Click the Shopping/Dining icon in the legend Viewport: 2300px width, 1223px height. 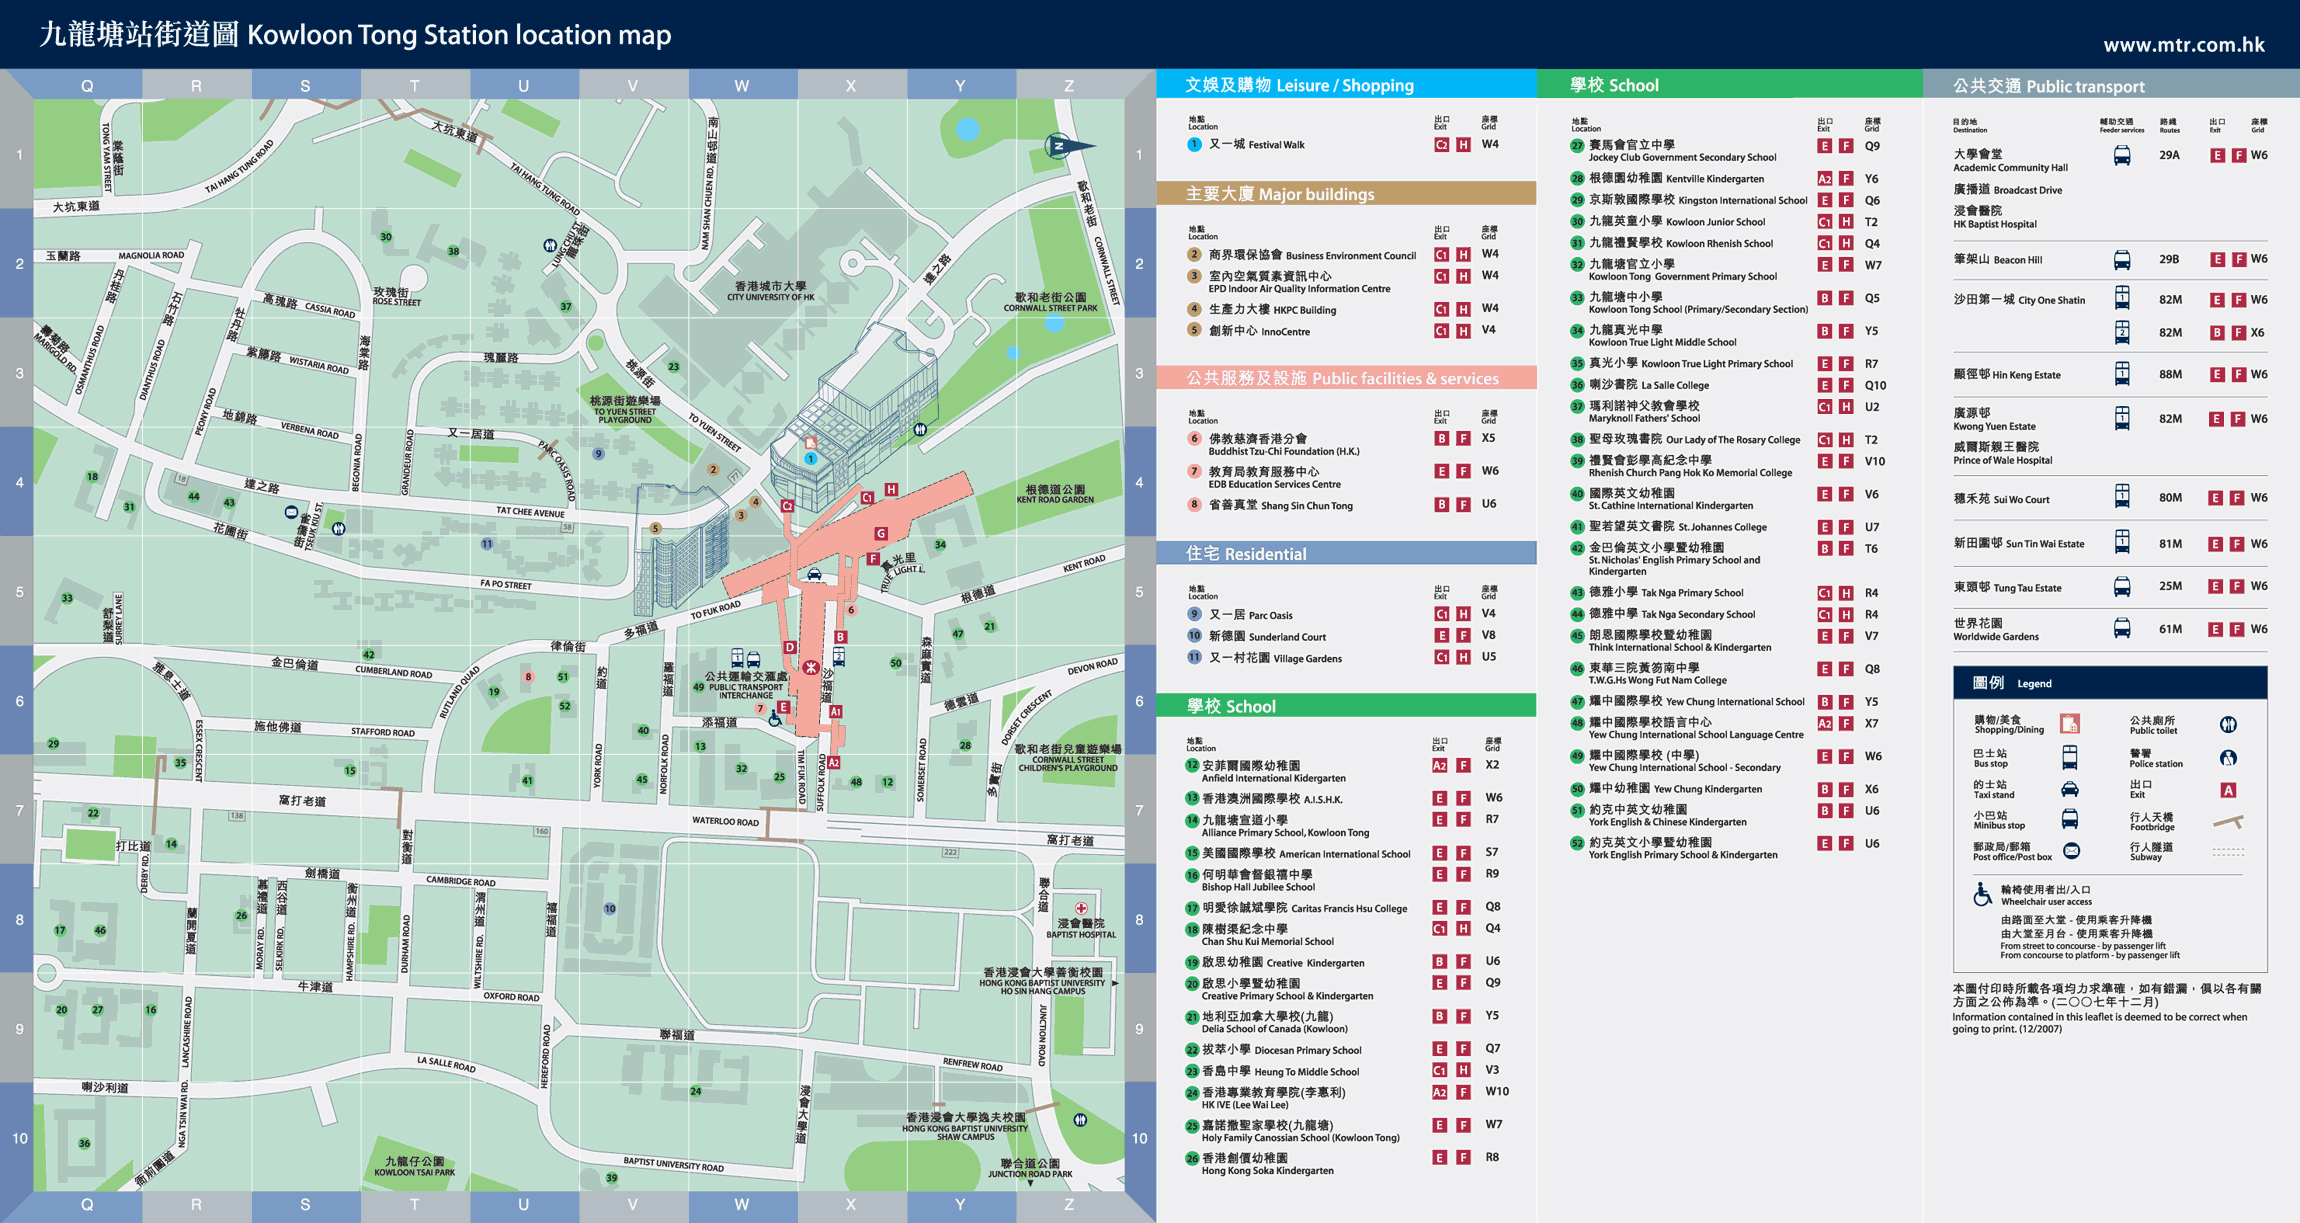2069,724
